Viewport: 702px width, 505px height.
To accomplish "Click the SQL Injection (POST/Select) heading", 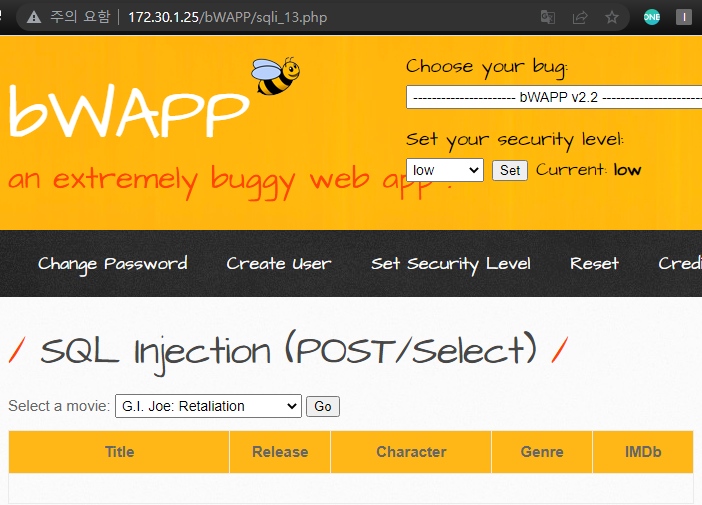I will pyautogui.click(x=288, y=352).
